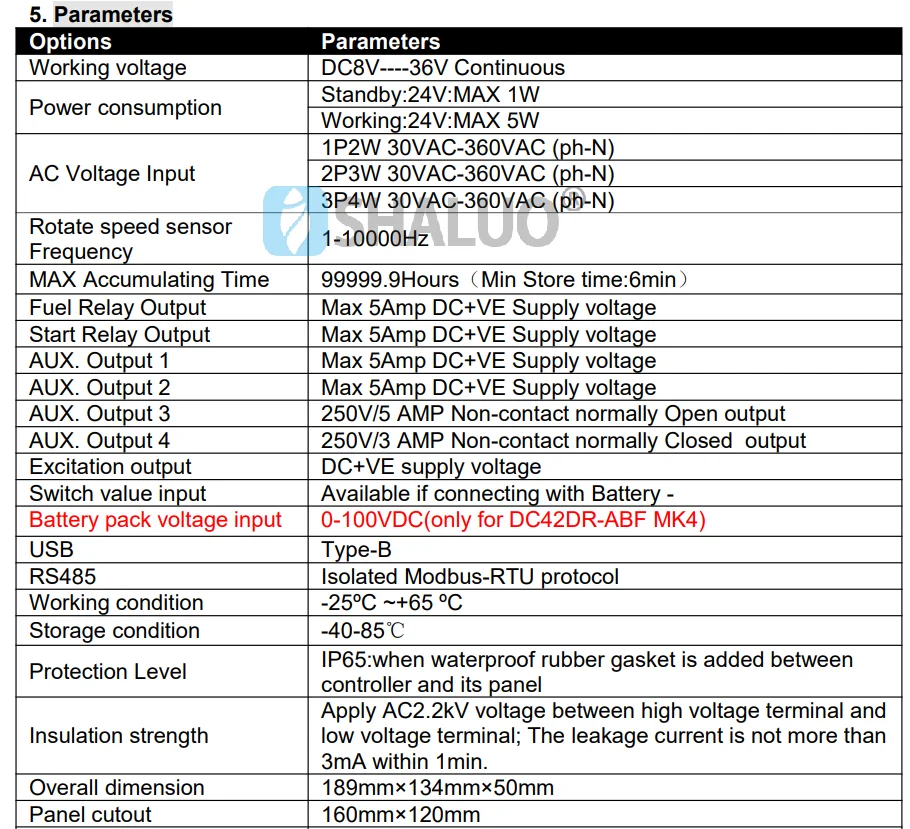Screen dimensions: 910x829
Task: Select '160mm×120mm' value
Action: (400, 814)
